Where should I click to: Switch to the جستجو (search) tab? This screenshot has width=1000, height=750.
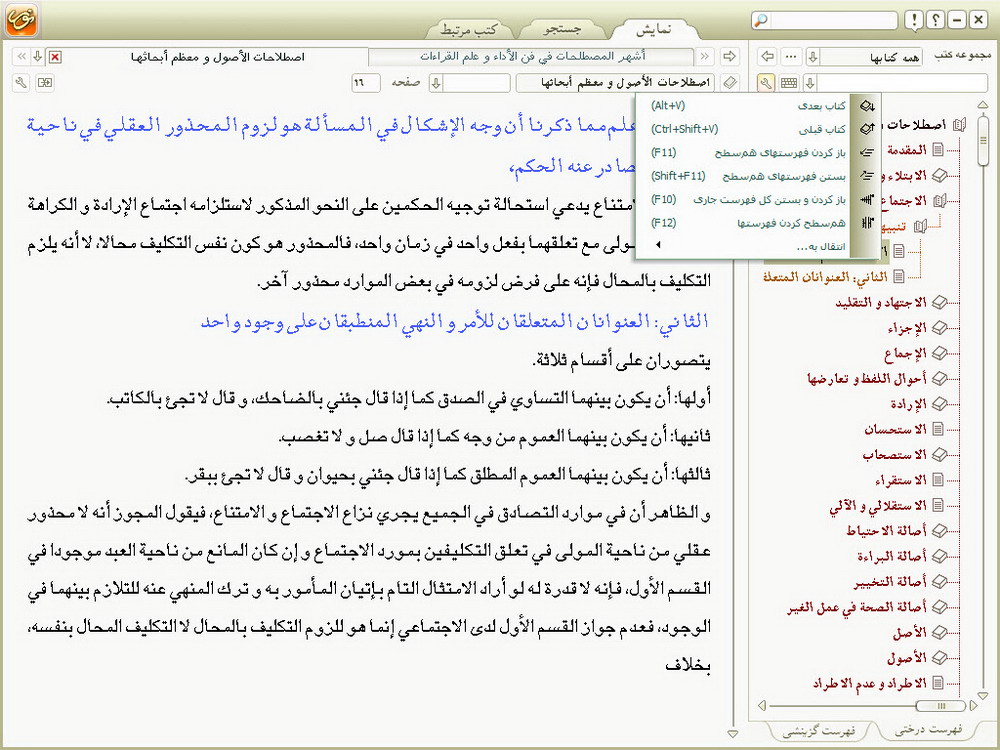562,29
